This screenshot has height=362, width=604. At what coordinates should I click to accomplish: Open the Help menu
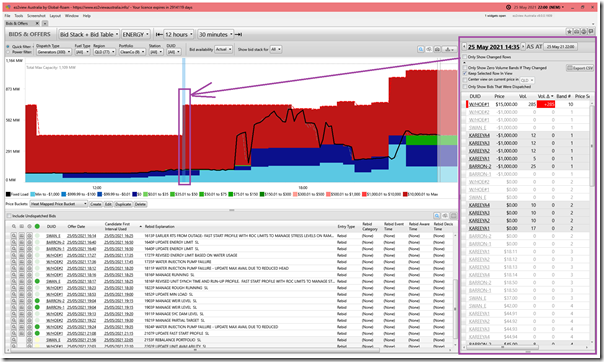[87, 16]
